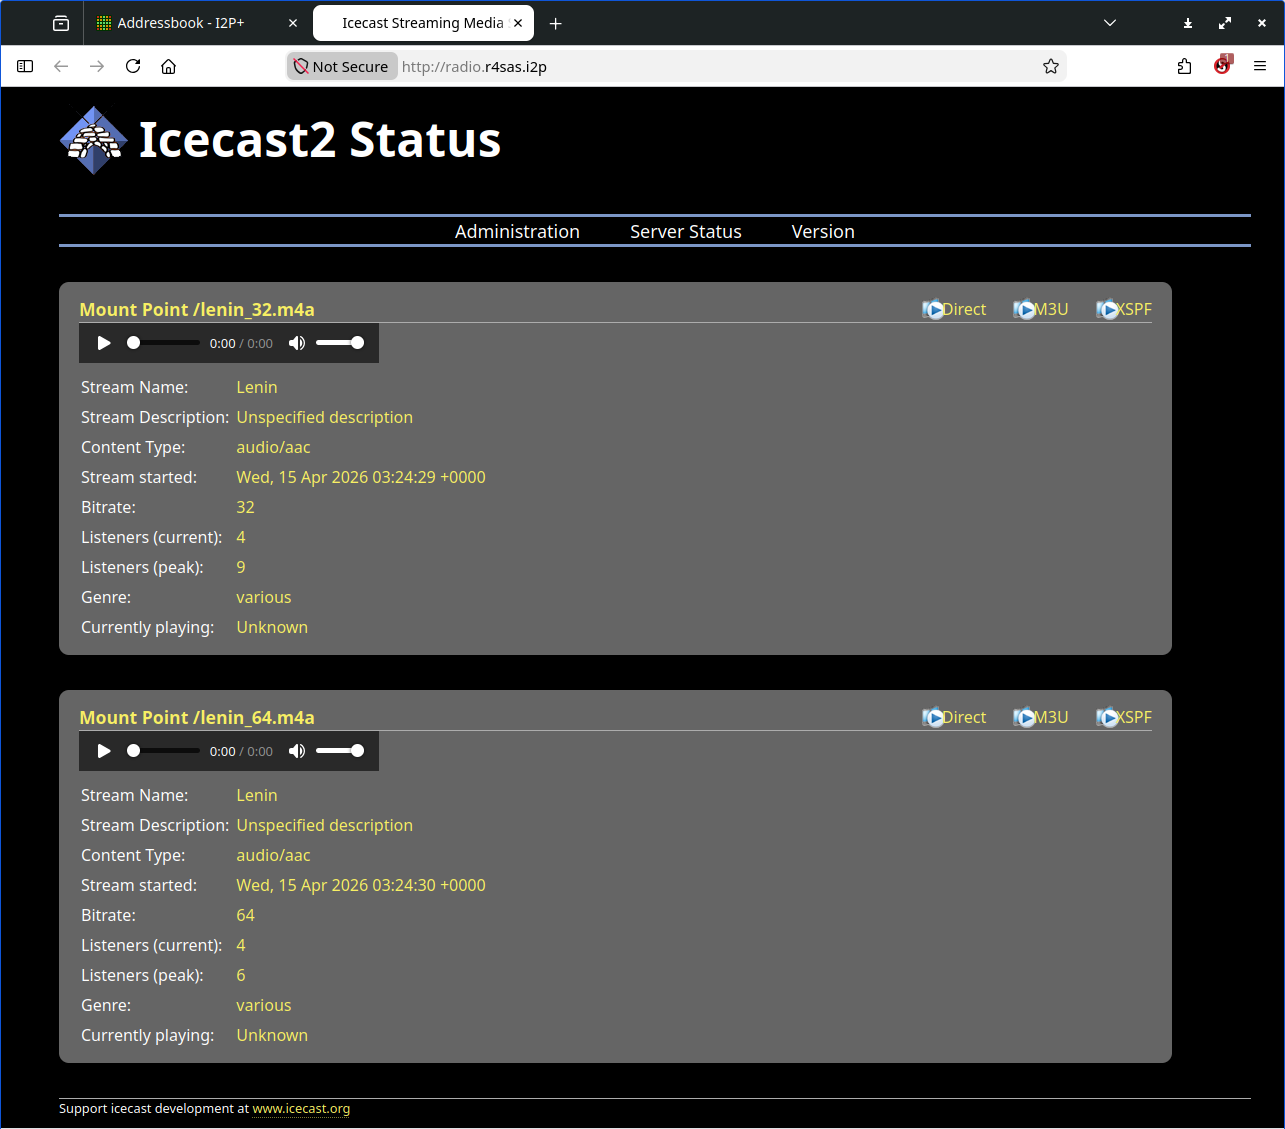1285x1129 pixels.
Task: Bookmark this page with the star
Action: [1051, 66]
